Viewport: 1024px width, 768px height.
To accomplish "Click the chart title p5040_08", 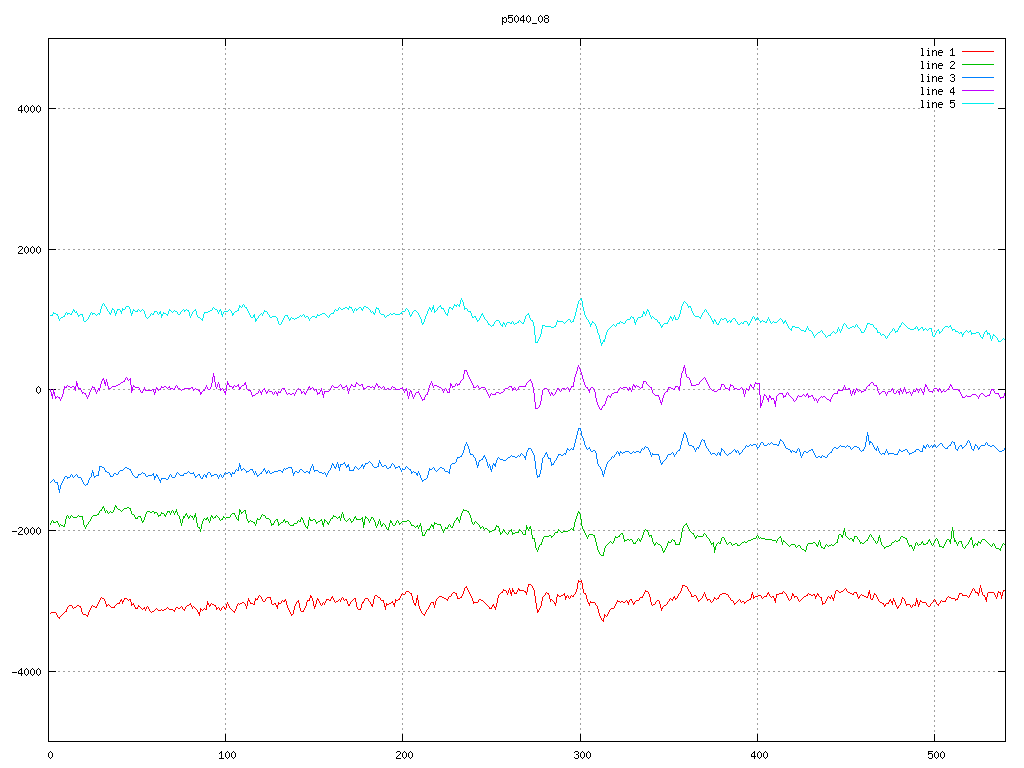I will 525,19.
